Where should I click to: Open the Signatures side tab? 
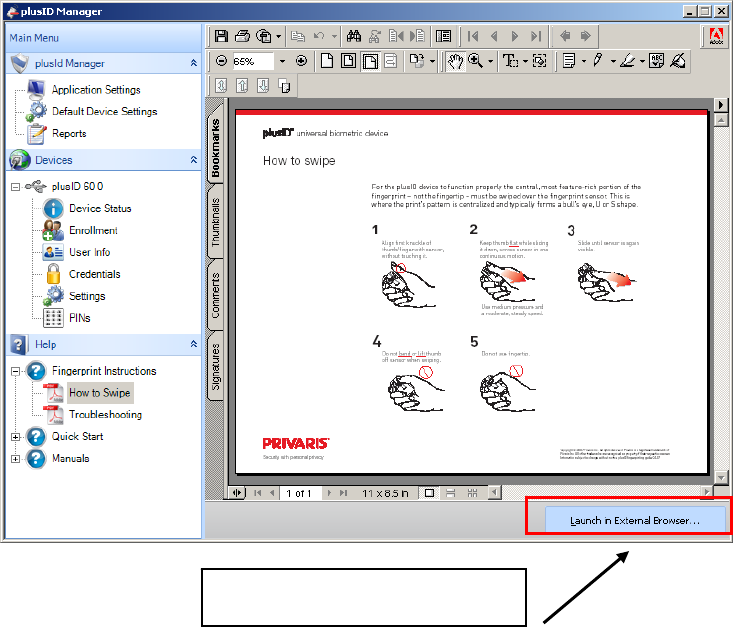[x=215, y=367]
